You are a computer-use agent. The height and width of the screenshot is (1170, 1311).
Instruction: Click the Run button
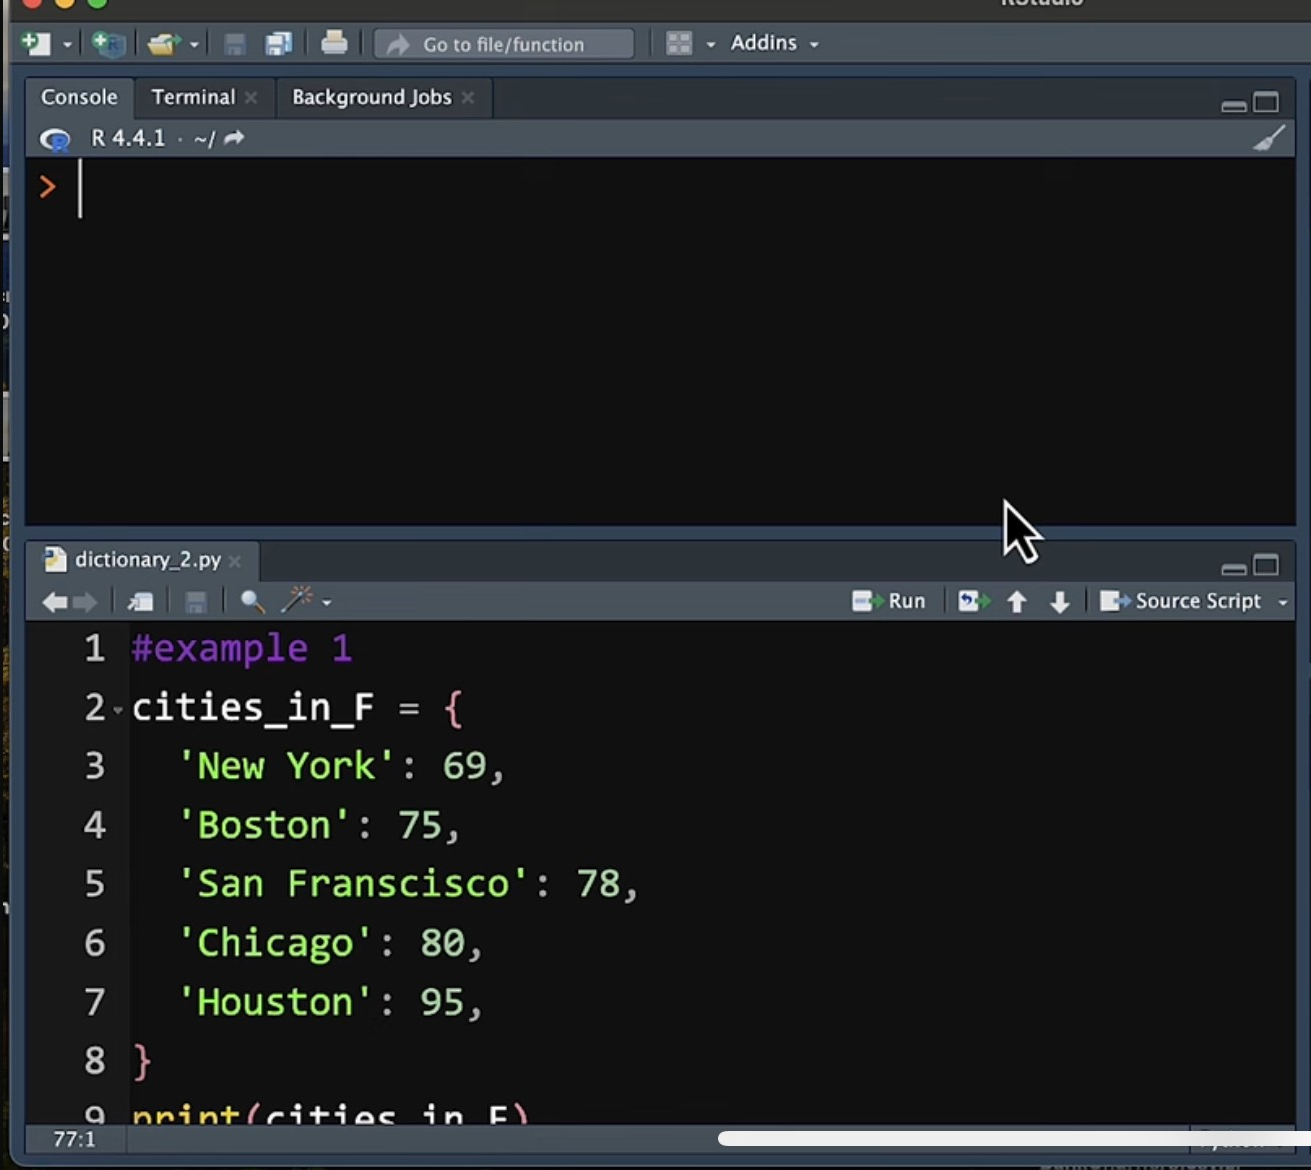pyautogui.click(x=889, y=601)
